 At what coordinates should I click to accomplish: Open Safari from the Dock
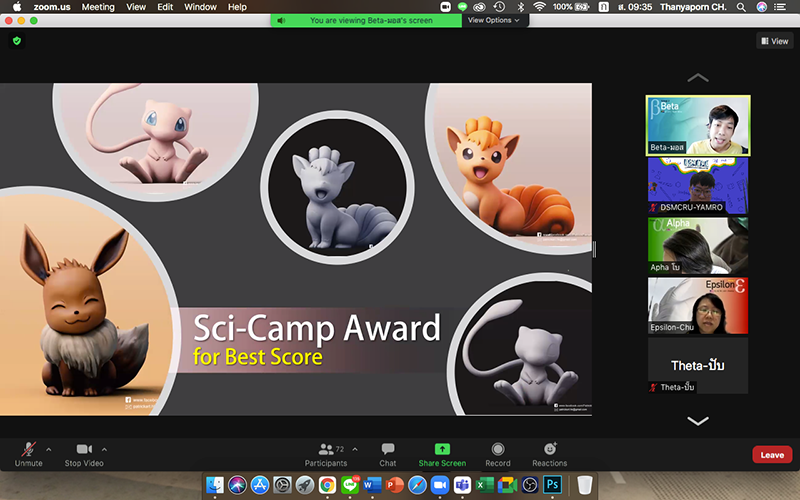[x=417, y=485]
